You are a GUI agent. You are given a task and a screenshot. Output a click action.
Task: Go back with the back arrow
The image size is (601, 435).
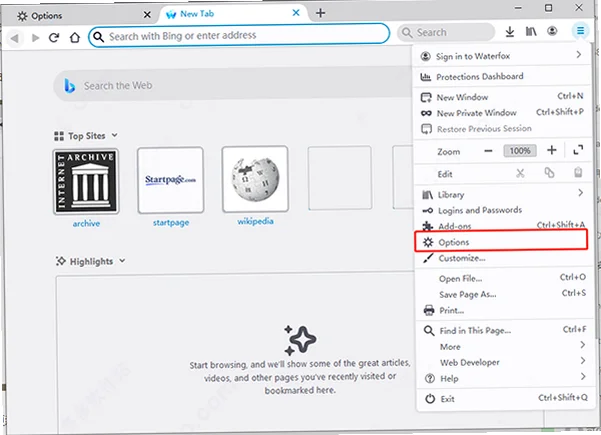(x=15, y=38)
